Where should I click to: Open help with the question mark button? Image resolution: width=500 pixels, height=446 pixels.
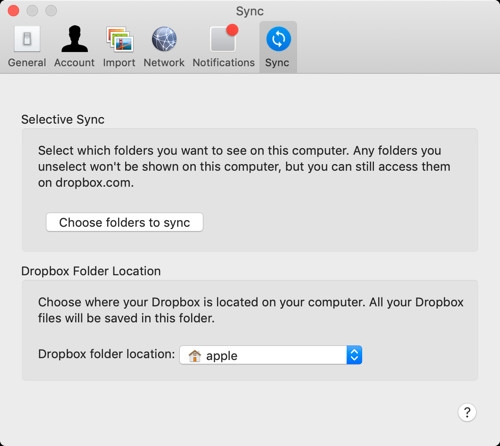pos(467,413)
